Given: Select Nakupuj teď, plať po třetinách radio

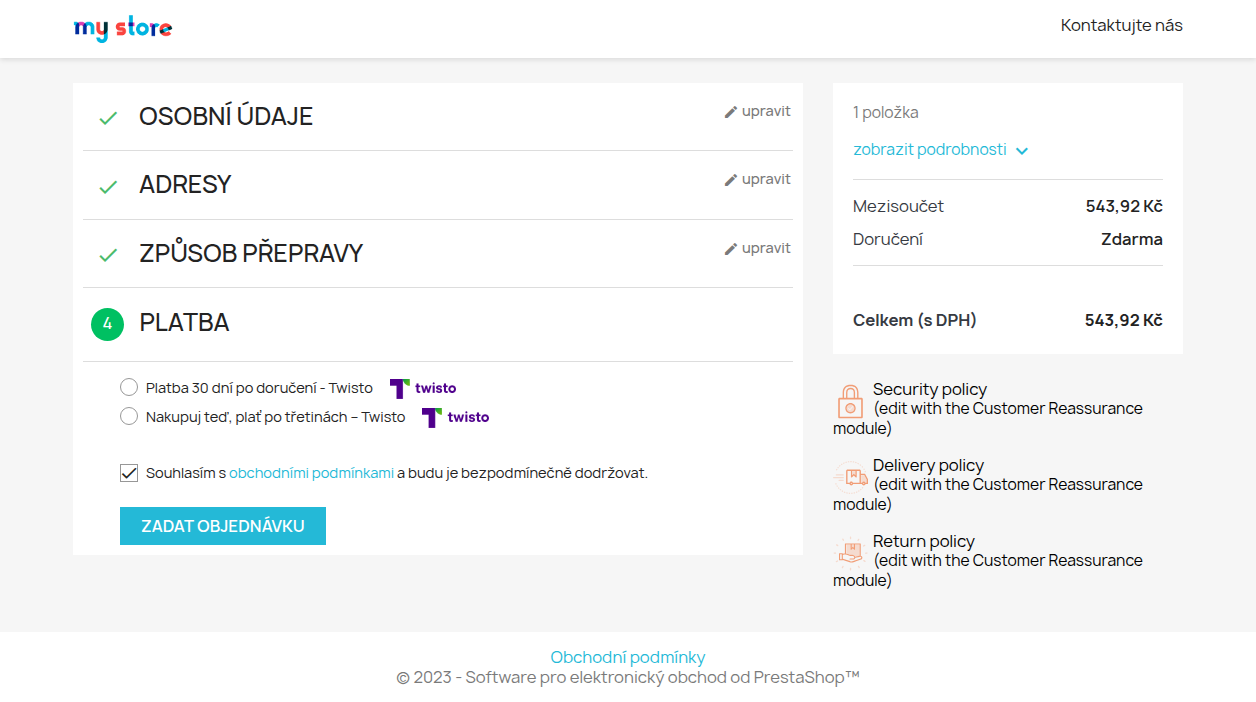Looking at the screenshot, I should pyautogui.click(x=129, y=416).
